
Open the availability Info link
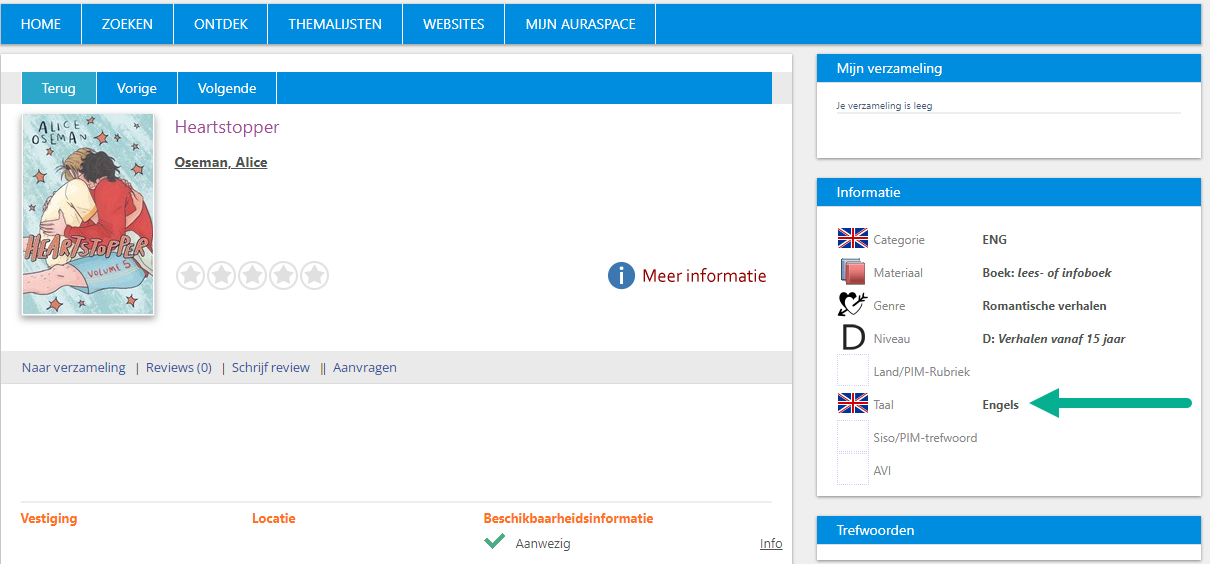(771, 543)
